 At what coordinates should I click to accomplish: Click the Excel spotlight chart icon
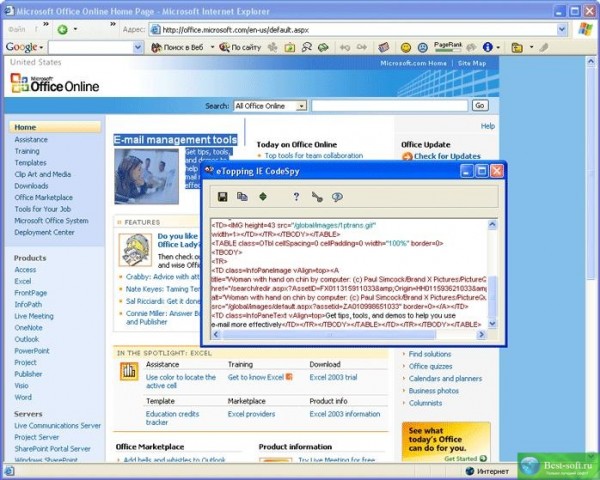coord(129,371)
